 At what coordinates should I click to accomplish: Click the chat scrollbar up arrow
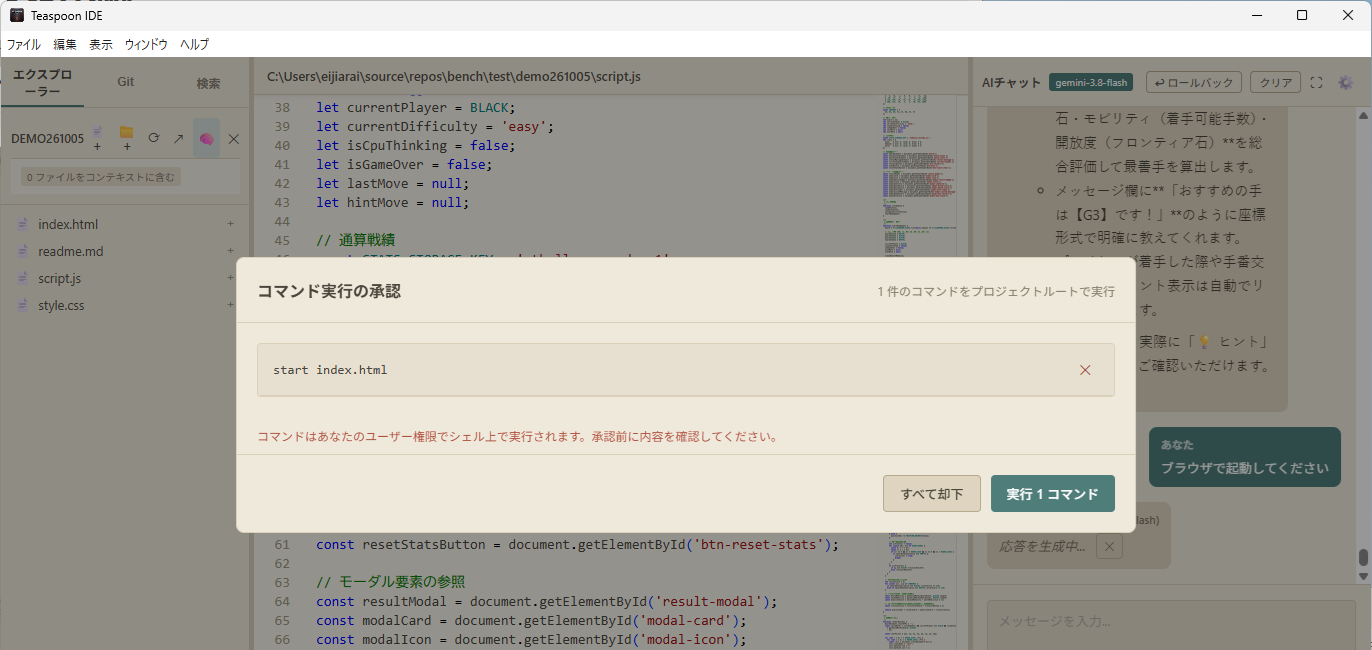[1362, 115]
